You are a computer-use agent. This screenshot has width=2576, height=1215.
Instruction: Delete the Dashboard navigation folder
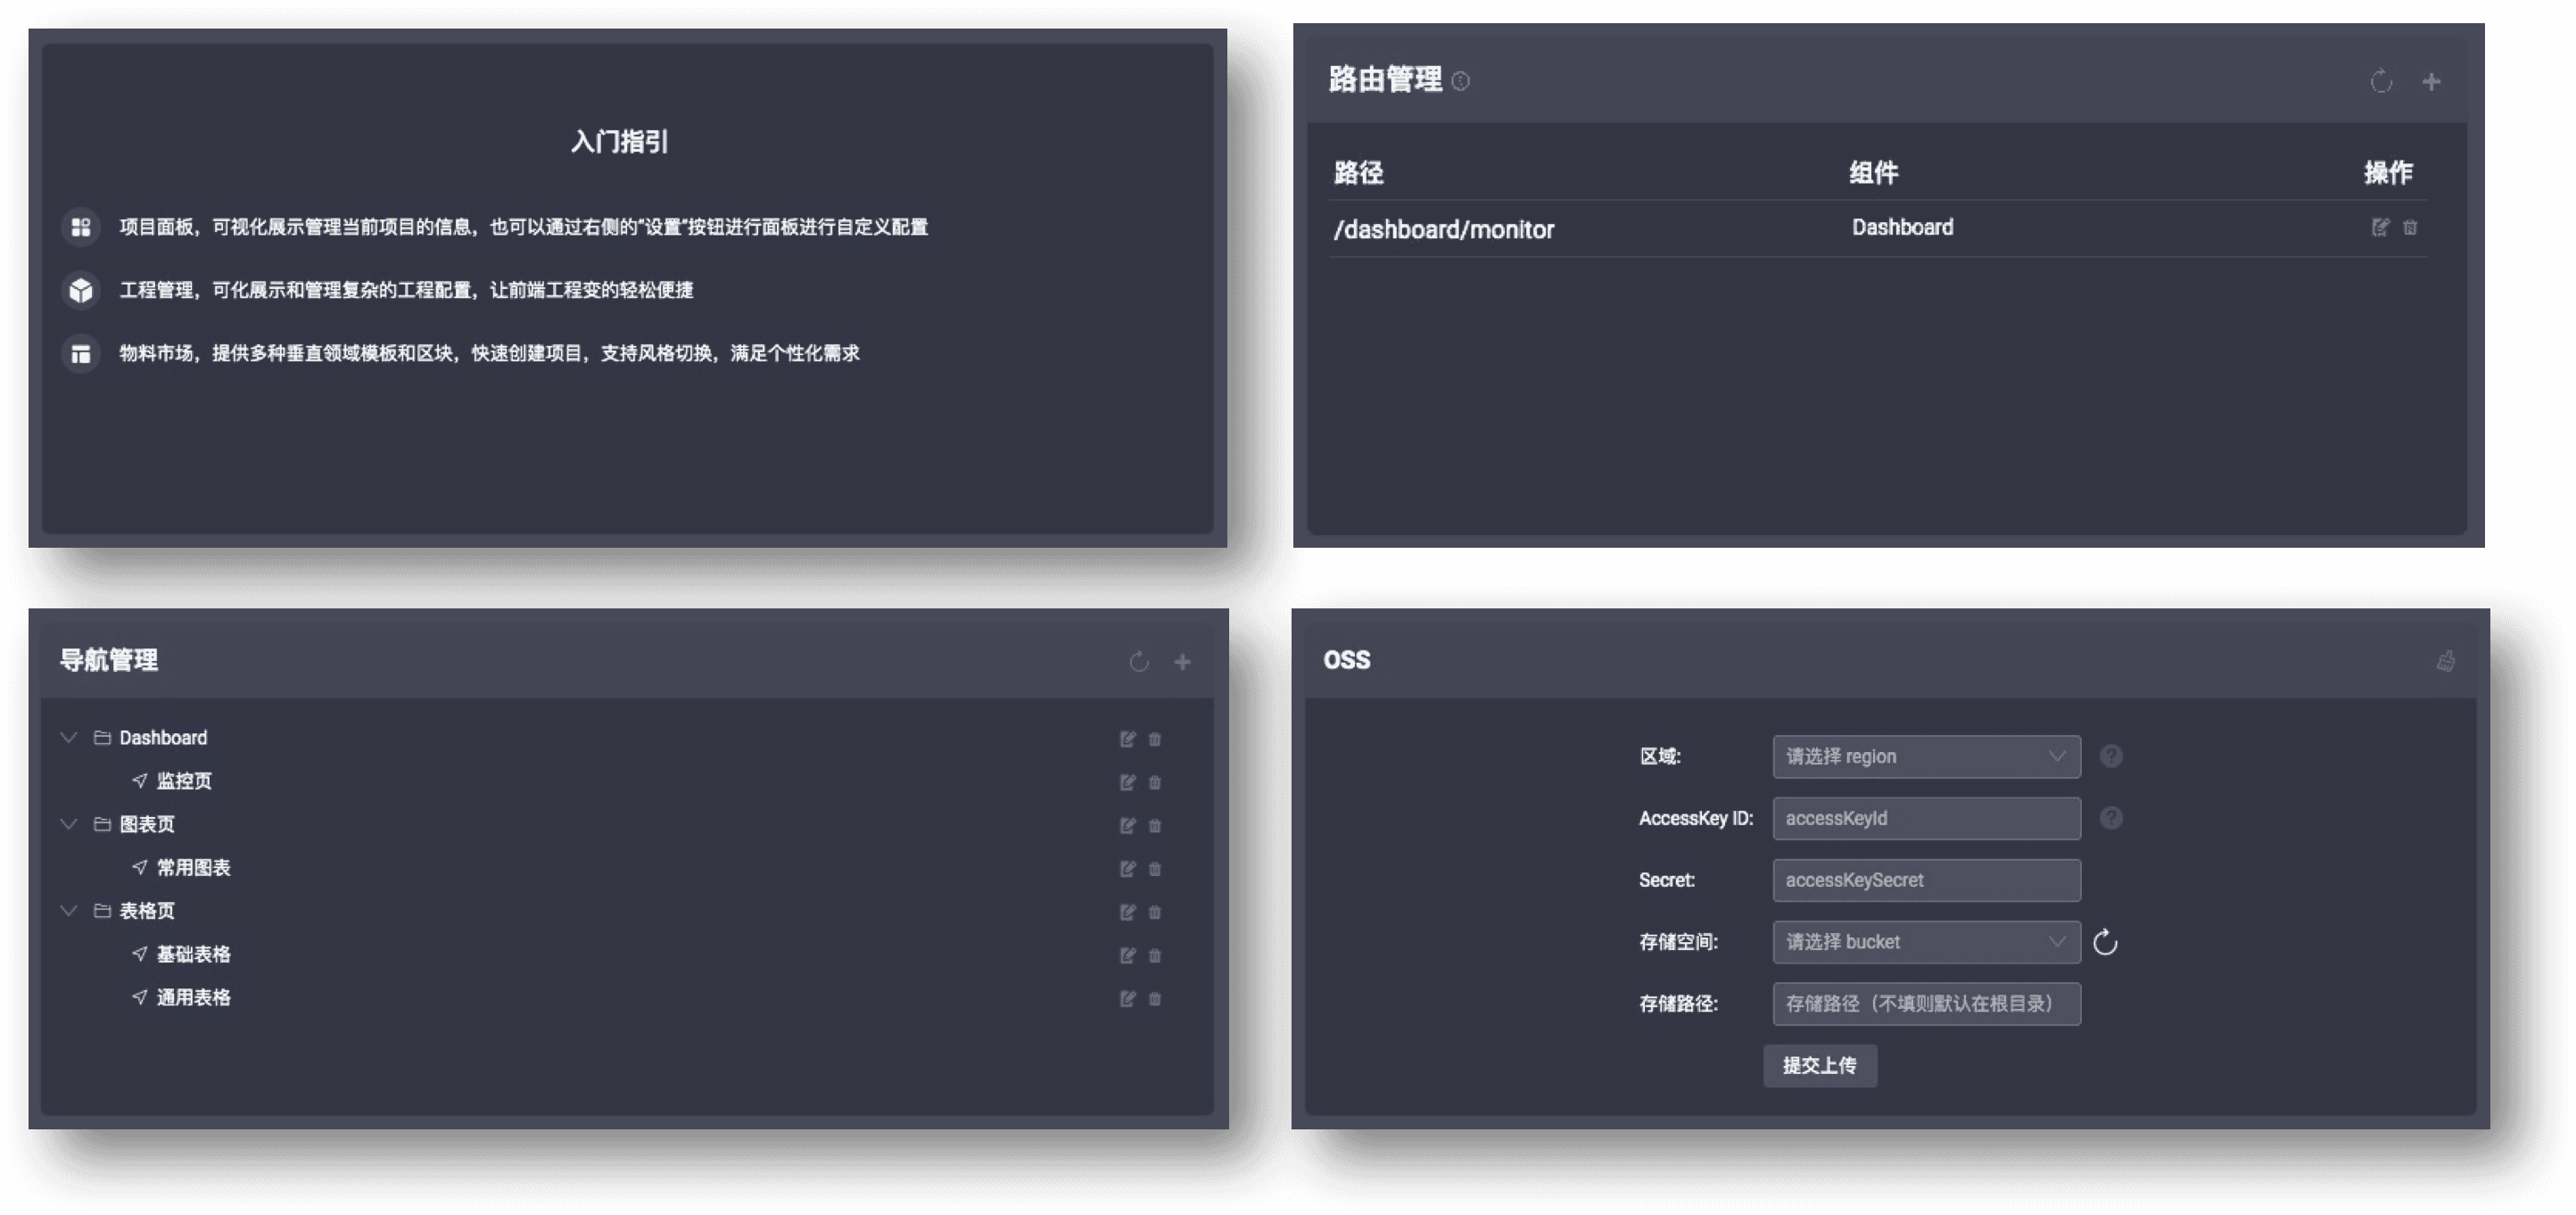pyautogui.click(x=1155, y=739)
